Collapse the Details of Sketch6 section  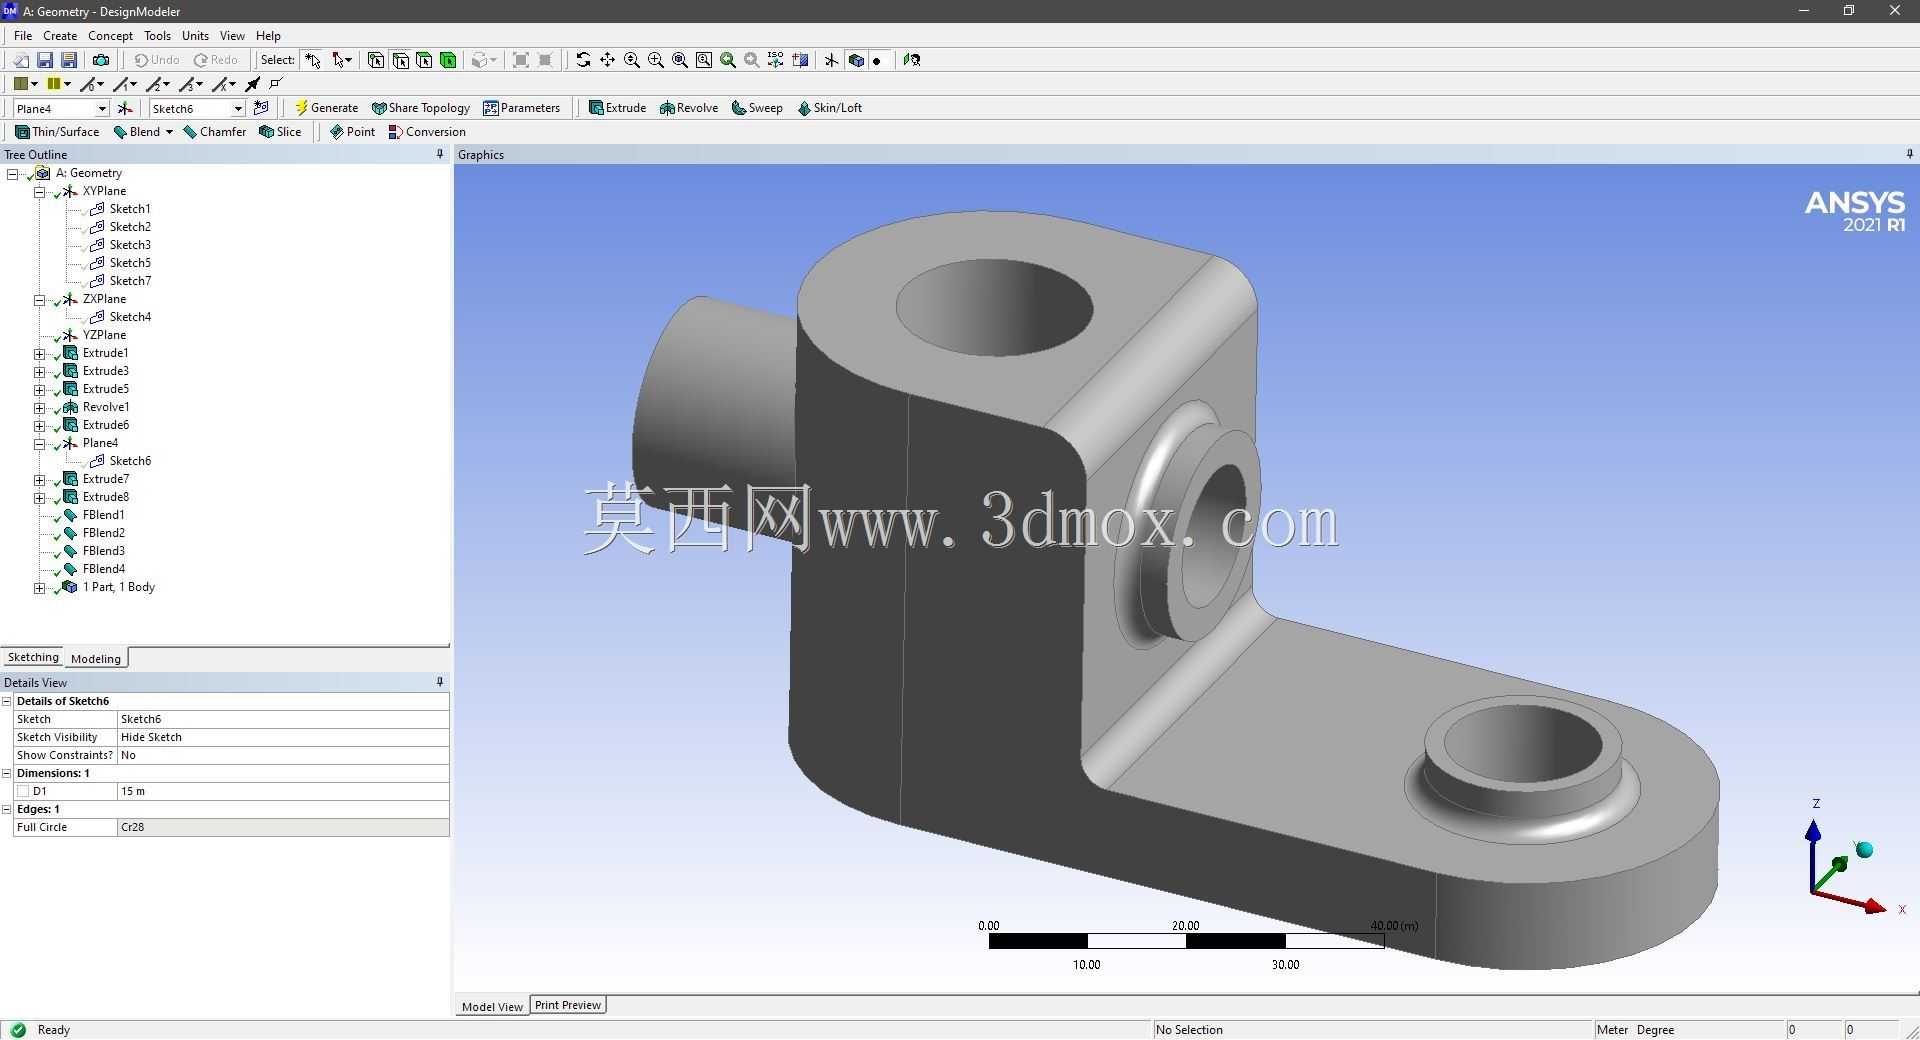[7, 701]
